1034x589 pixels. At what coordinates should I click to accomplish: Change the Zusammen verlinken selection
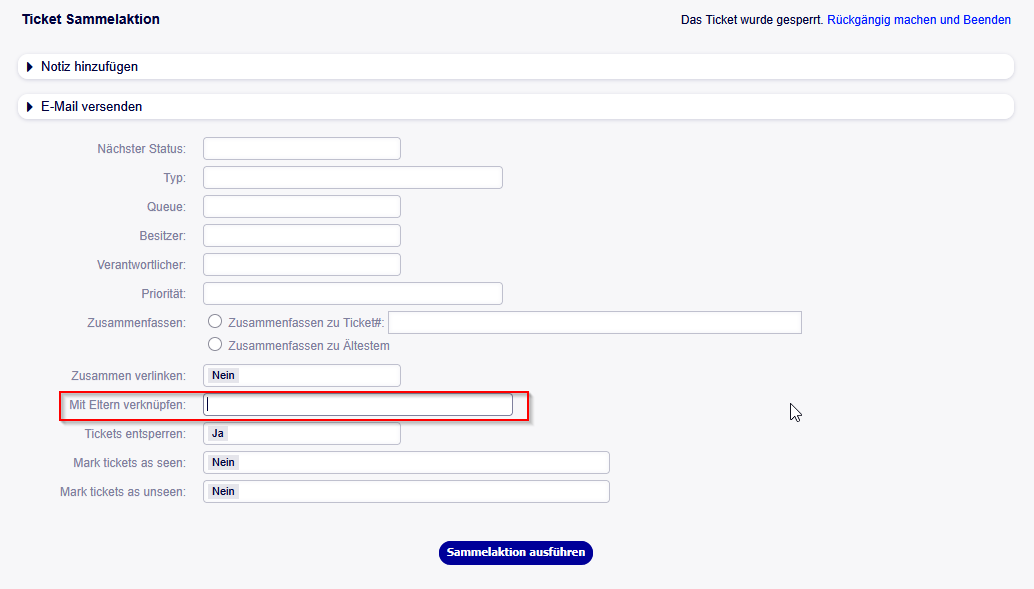(x=301, y=376)
